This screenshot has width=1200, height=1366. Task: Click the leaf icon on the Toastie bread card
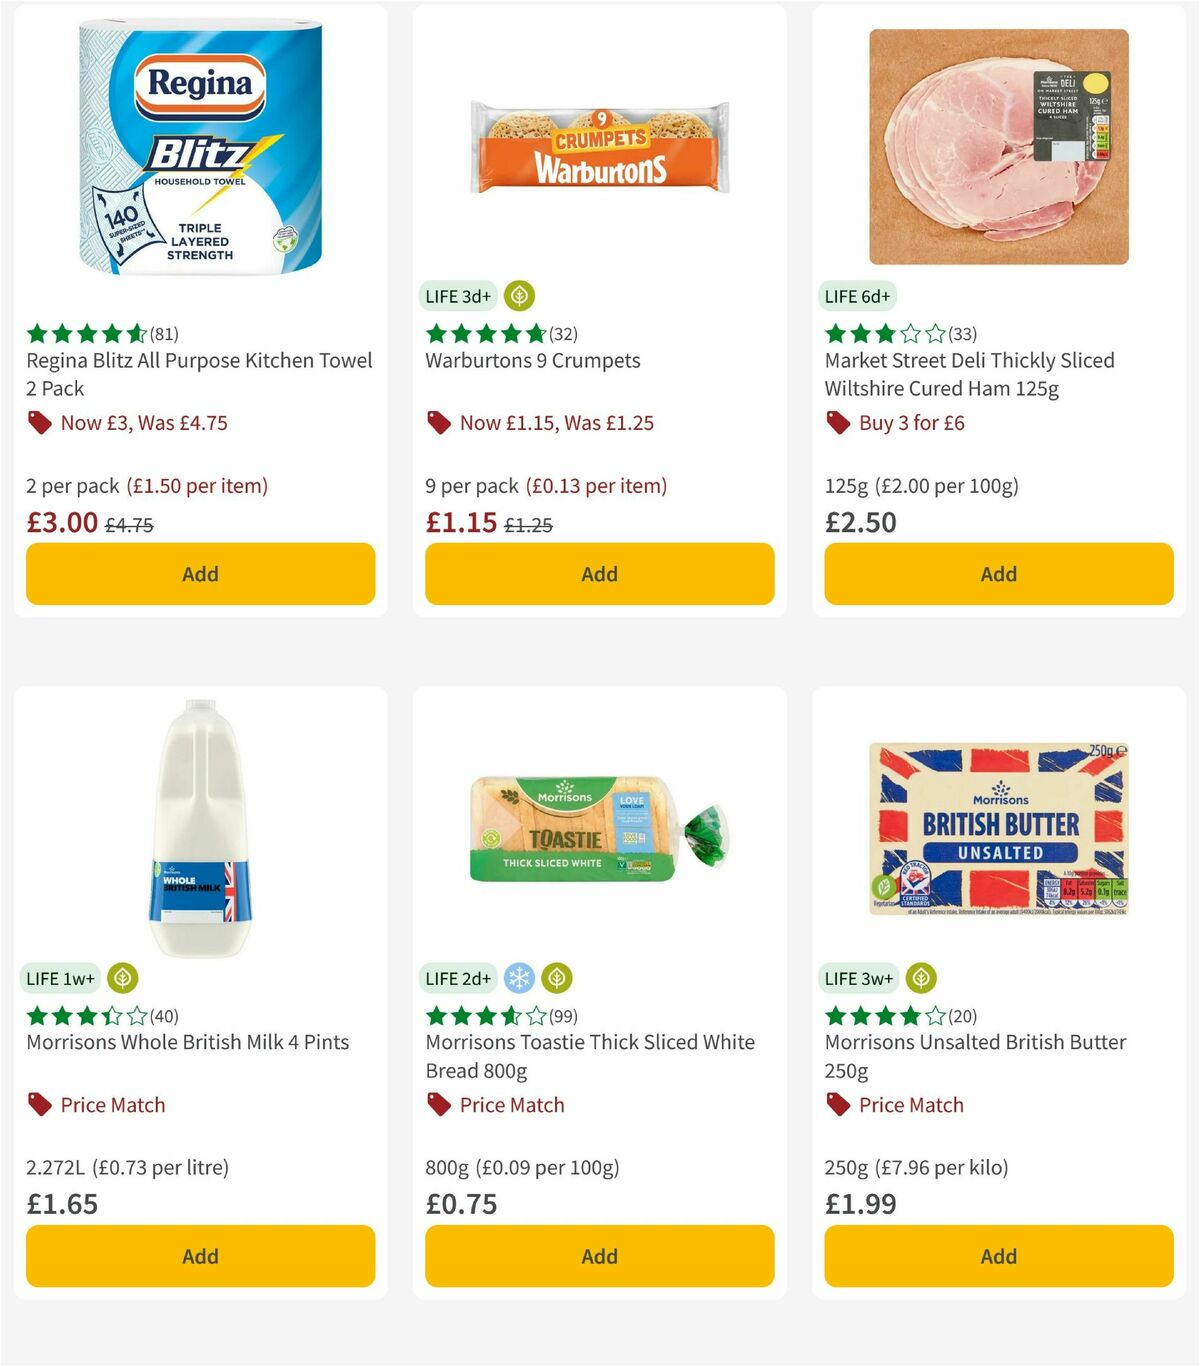coord(556,978)
